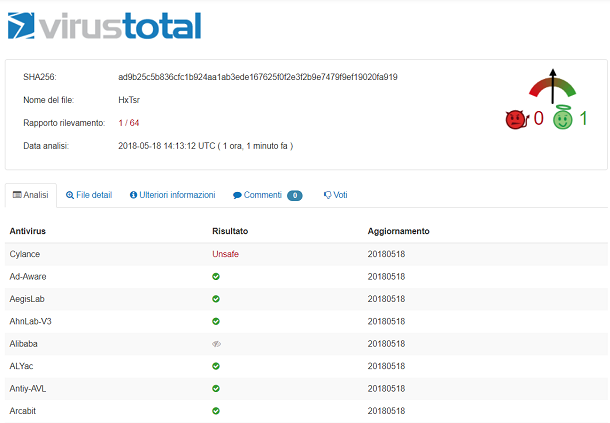Click the community score gauge
610x423 pixels.
coord(552,87)
